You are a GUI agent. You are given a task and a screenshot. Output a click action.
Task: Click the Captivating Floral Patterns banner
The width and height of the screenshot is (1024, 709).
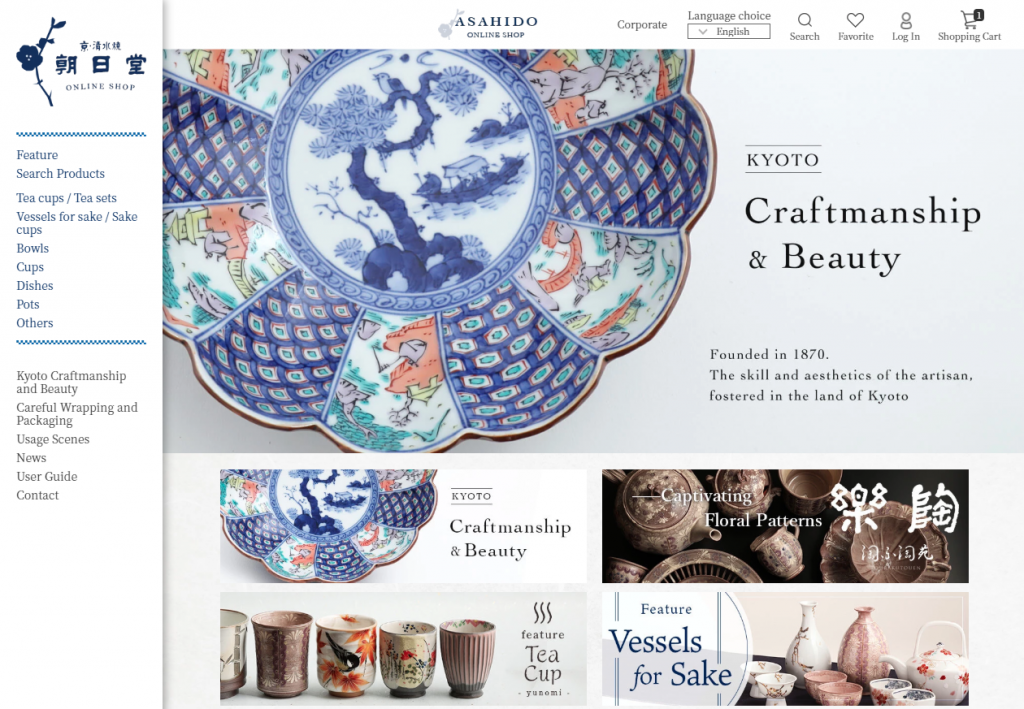coord(785,526)
